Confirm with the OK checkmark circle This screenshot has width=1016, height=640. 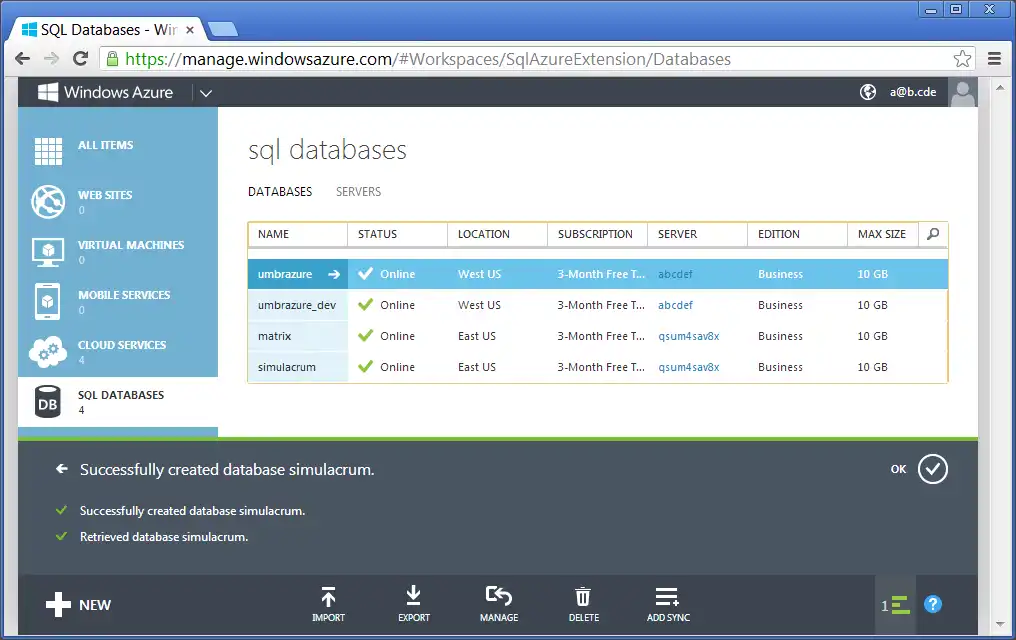(x=932, y=469)
